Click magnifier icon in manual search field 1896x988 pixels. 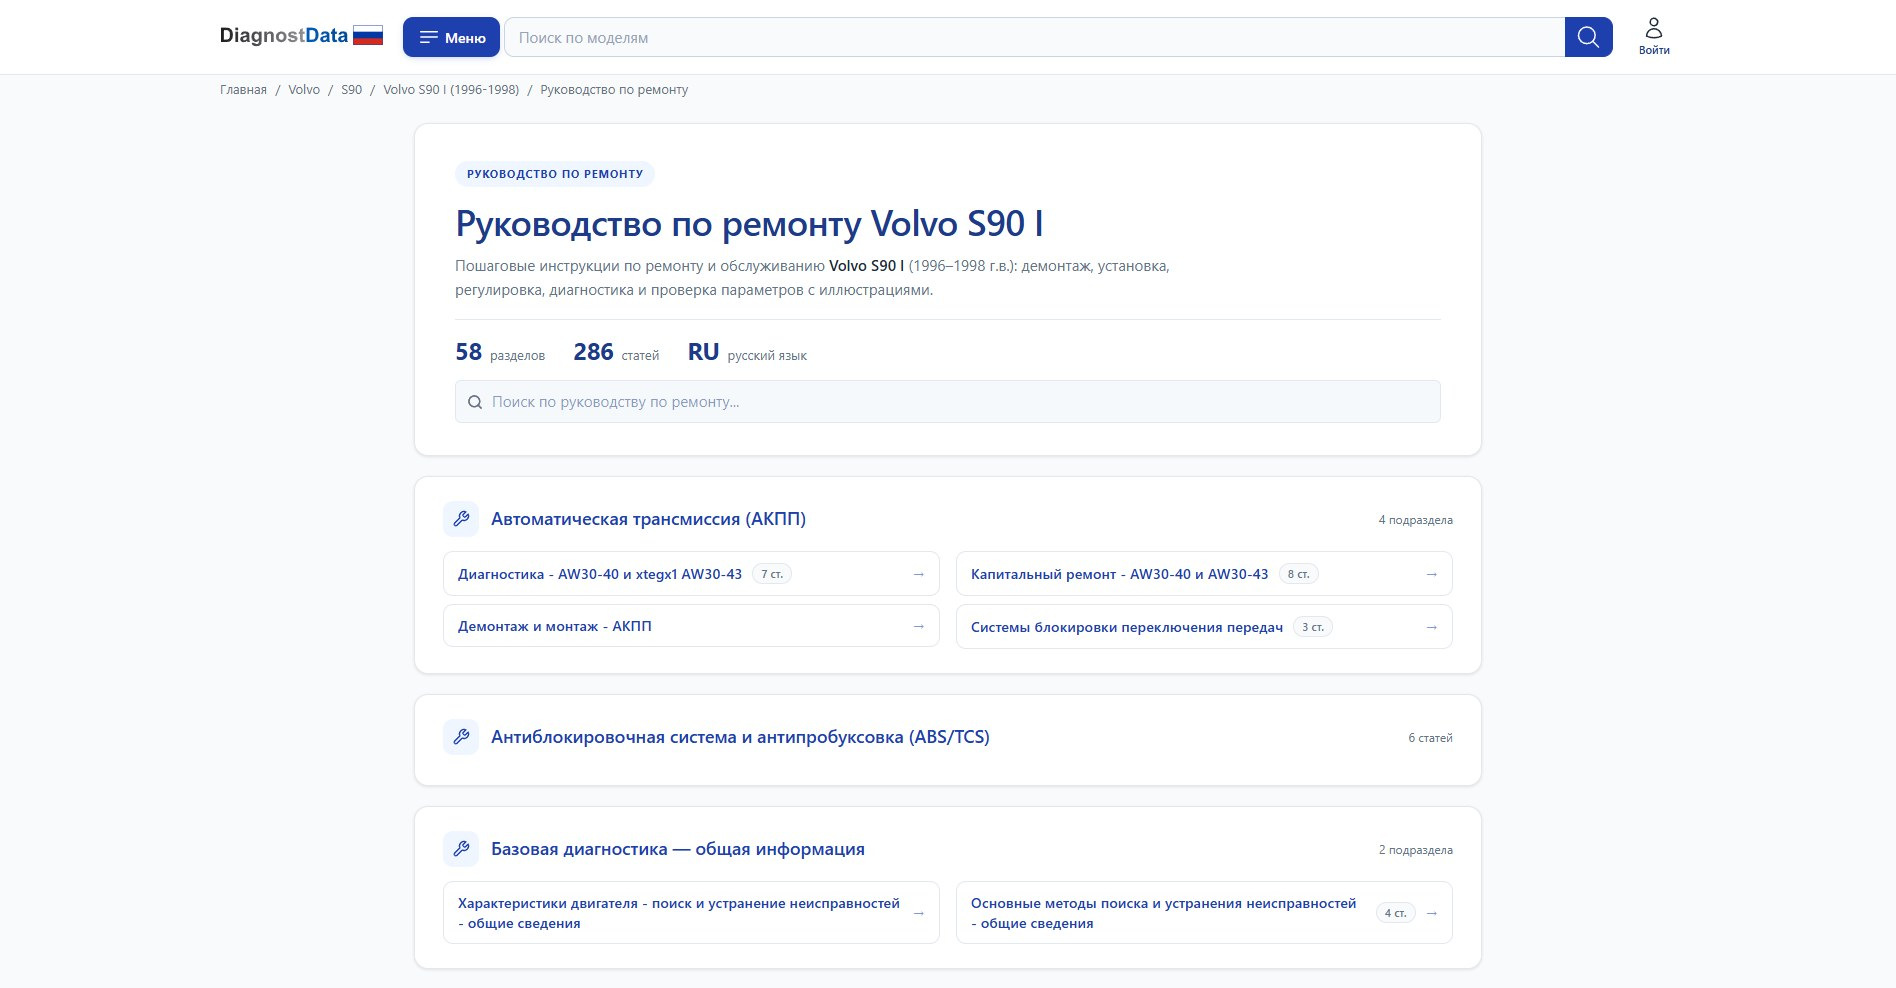pos(475,402)
